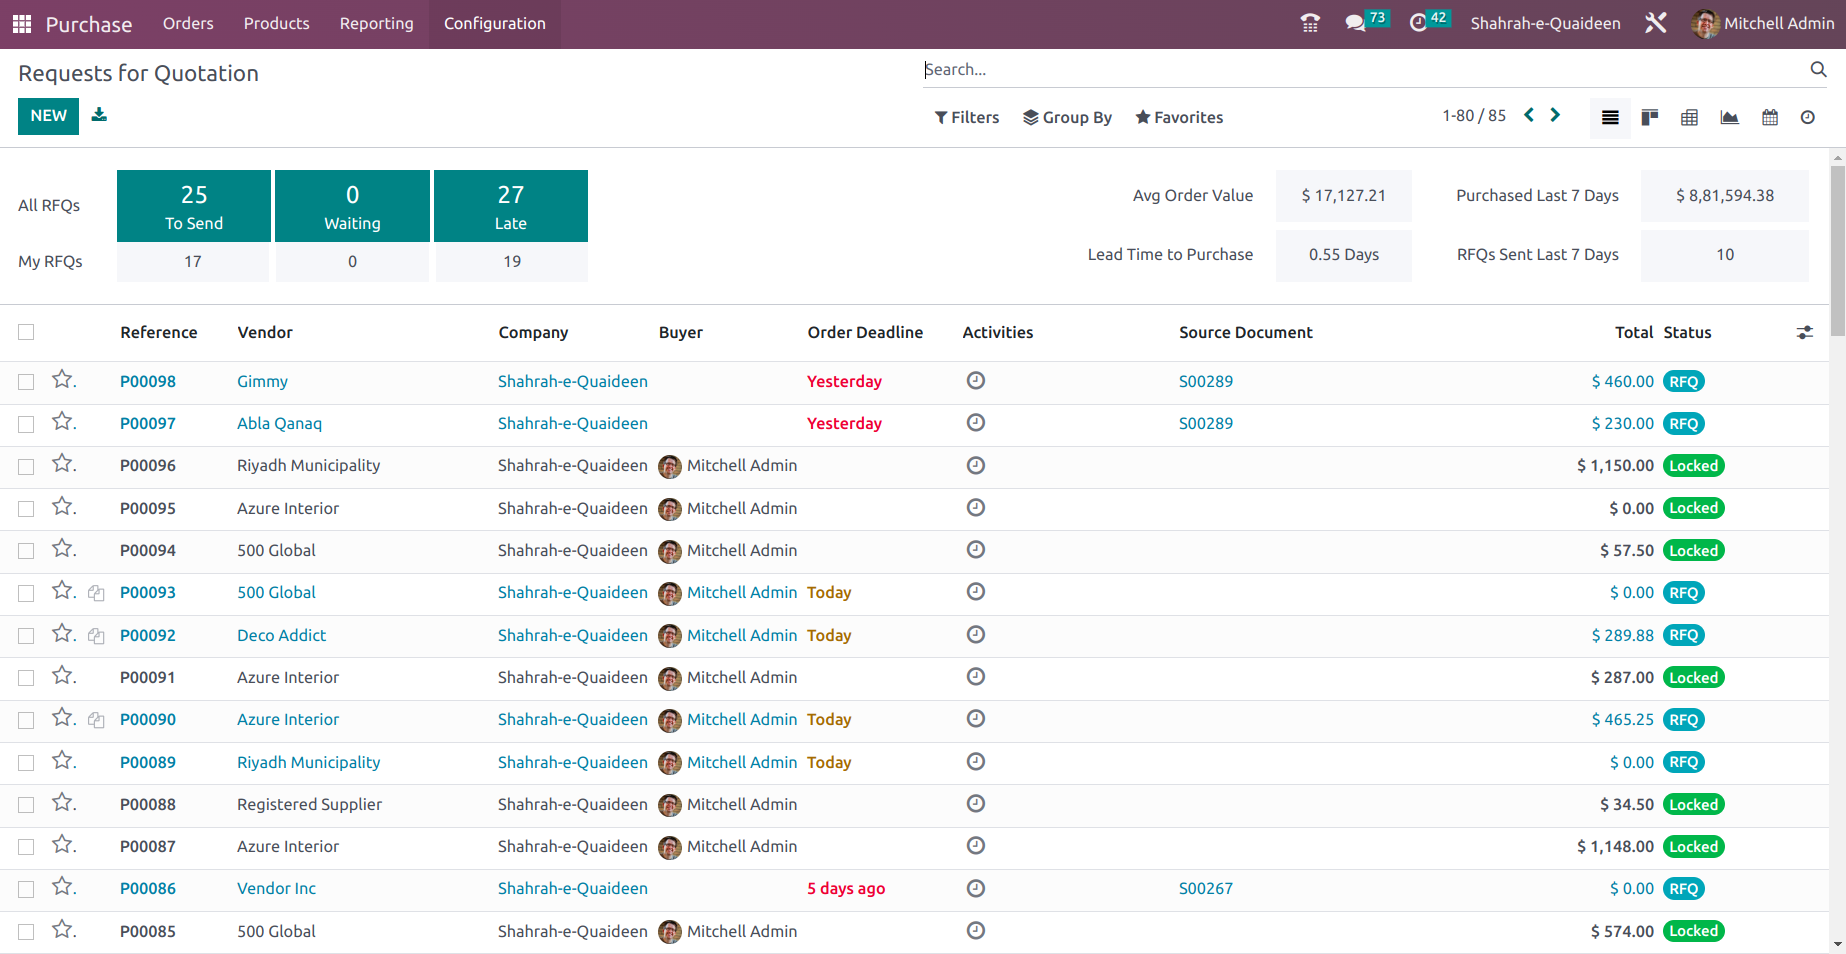This screenshot has height=954, width=1846.
Task: Open the Group By dropdown
Action: tap(1067, 117)
